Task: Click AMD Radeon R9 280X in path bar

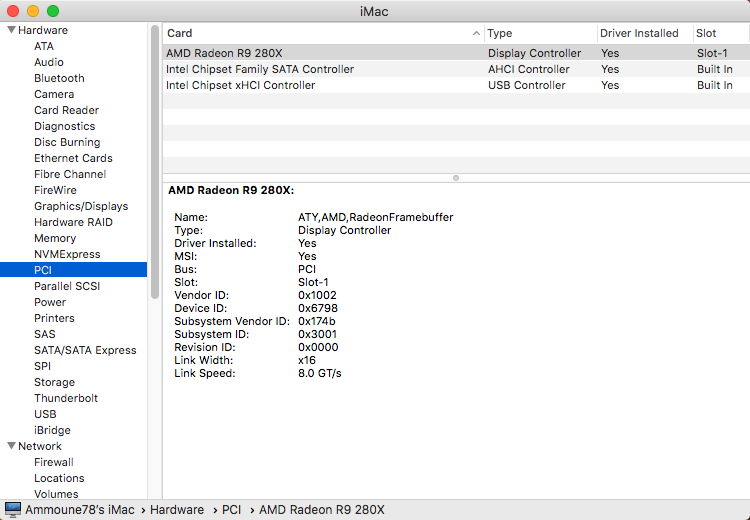Action: pos(322,510)
